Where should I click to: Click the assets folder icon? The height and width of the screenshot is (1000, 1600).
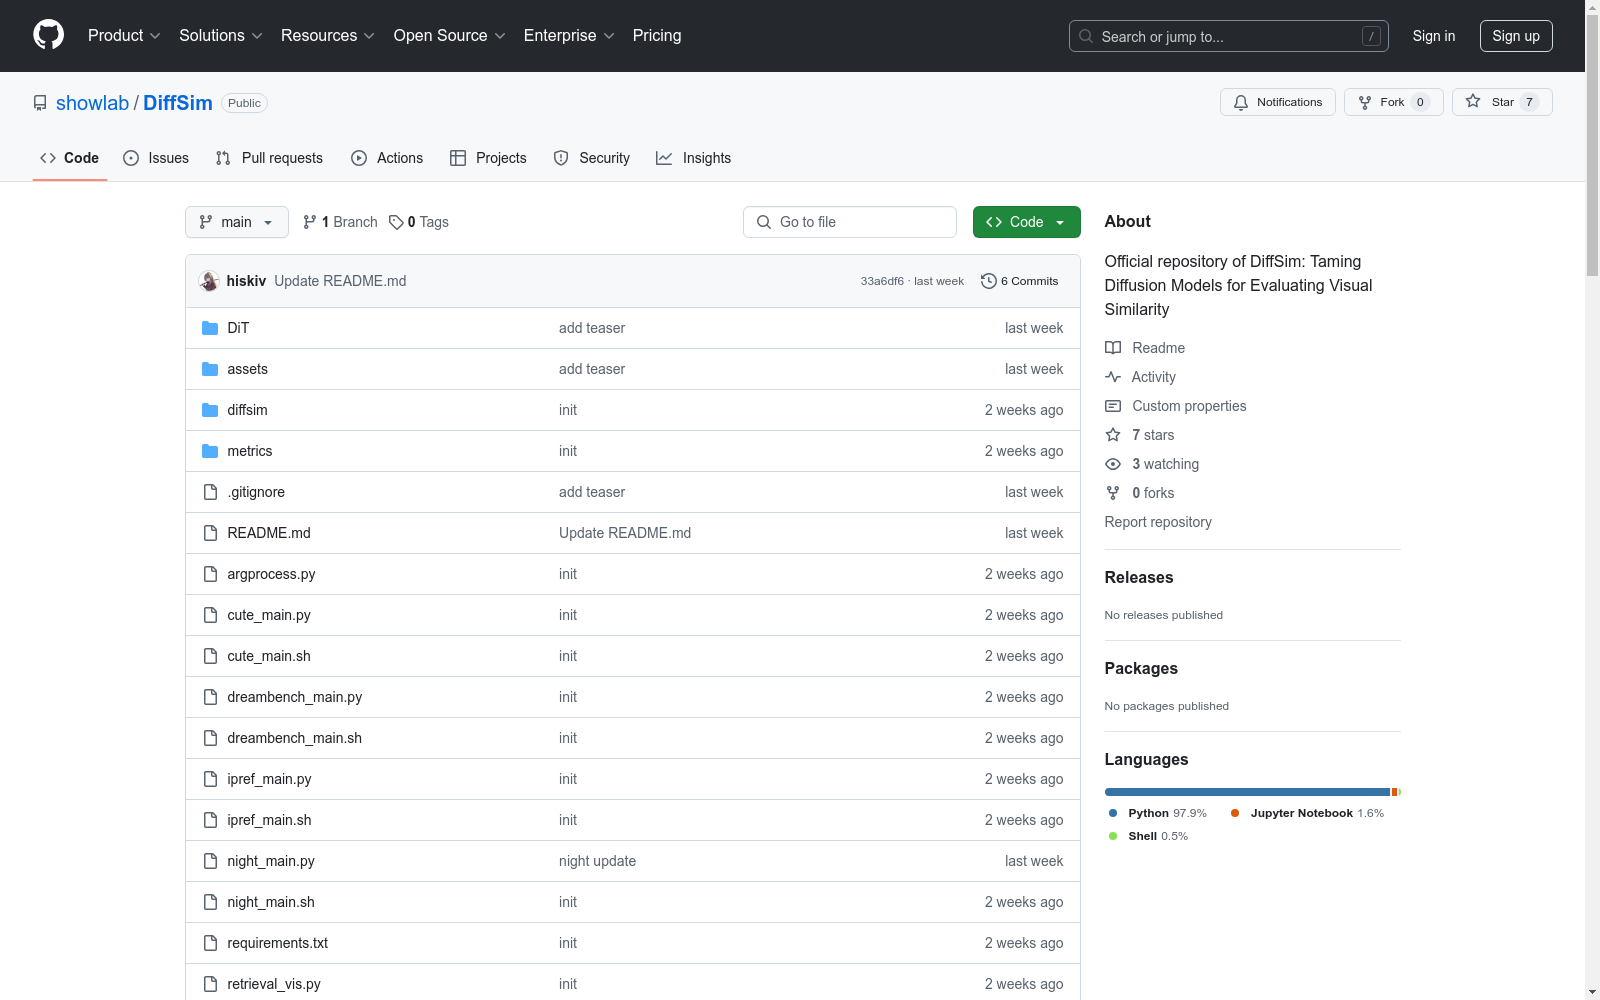[x=210, y=369]
